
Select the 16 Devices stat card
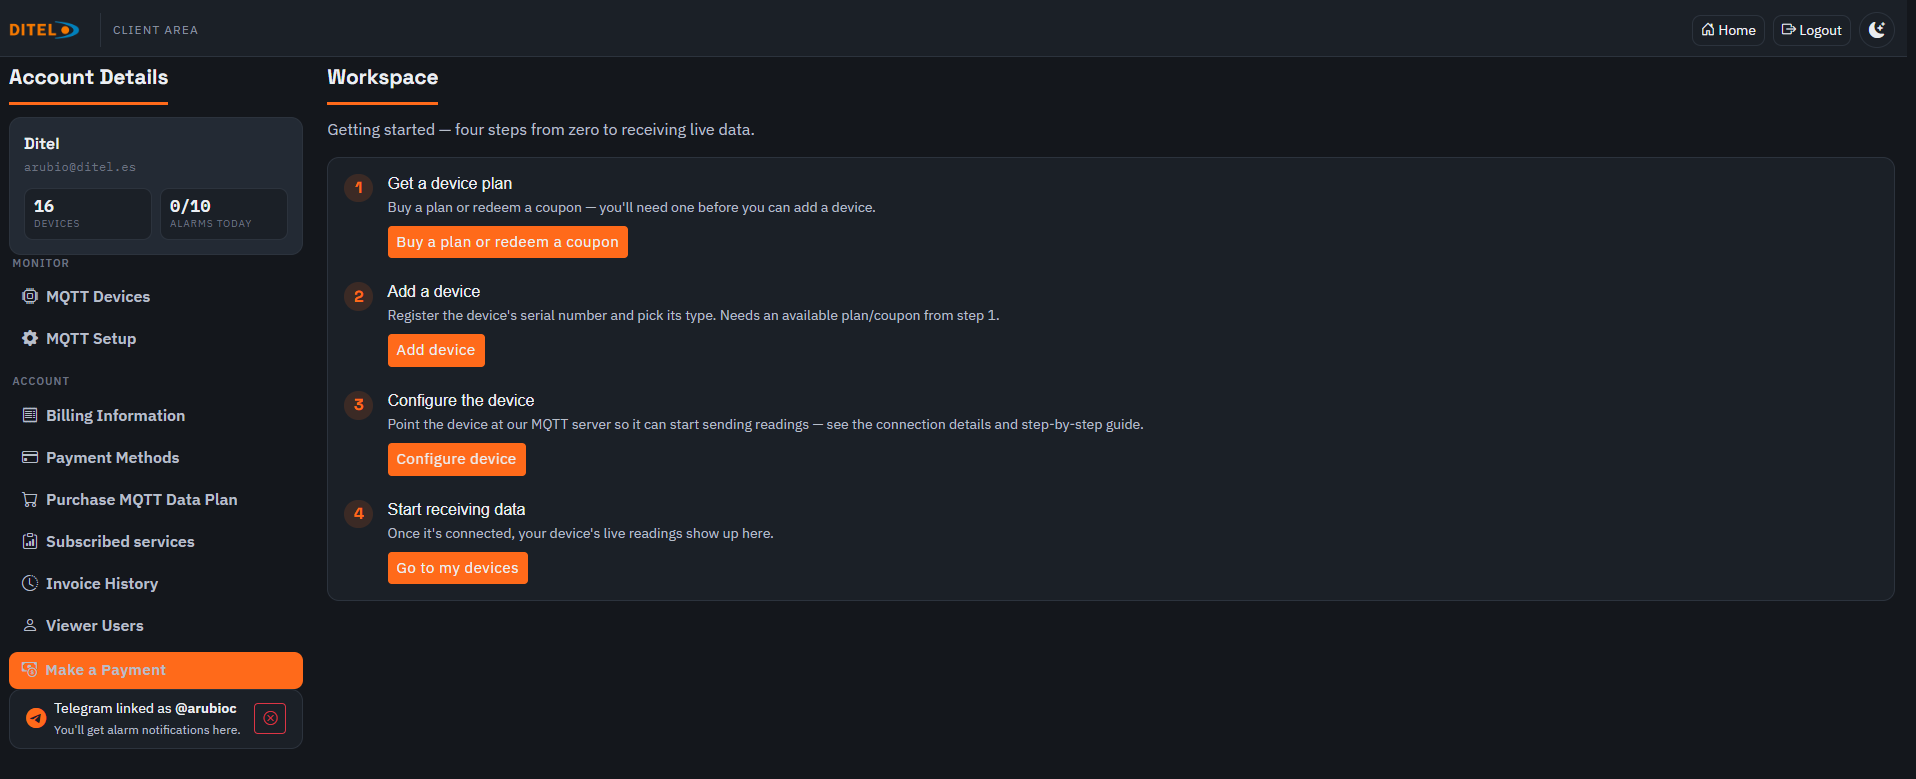click(88, 213)
